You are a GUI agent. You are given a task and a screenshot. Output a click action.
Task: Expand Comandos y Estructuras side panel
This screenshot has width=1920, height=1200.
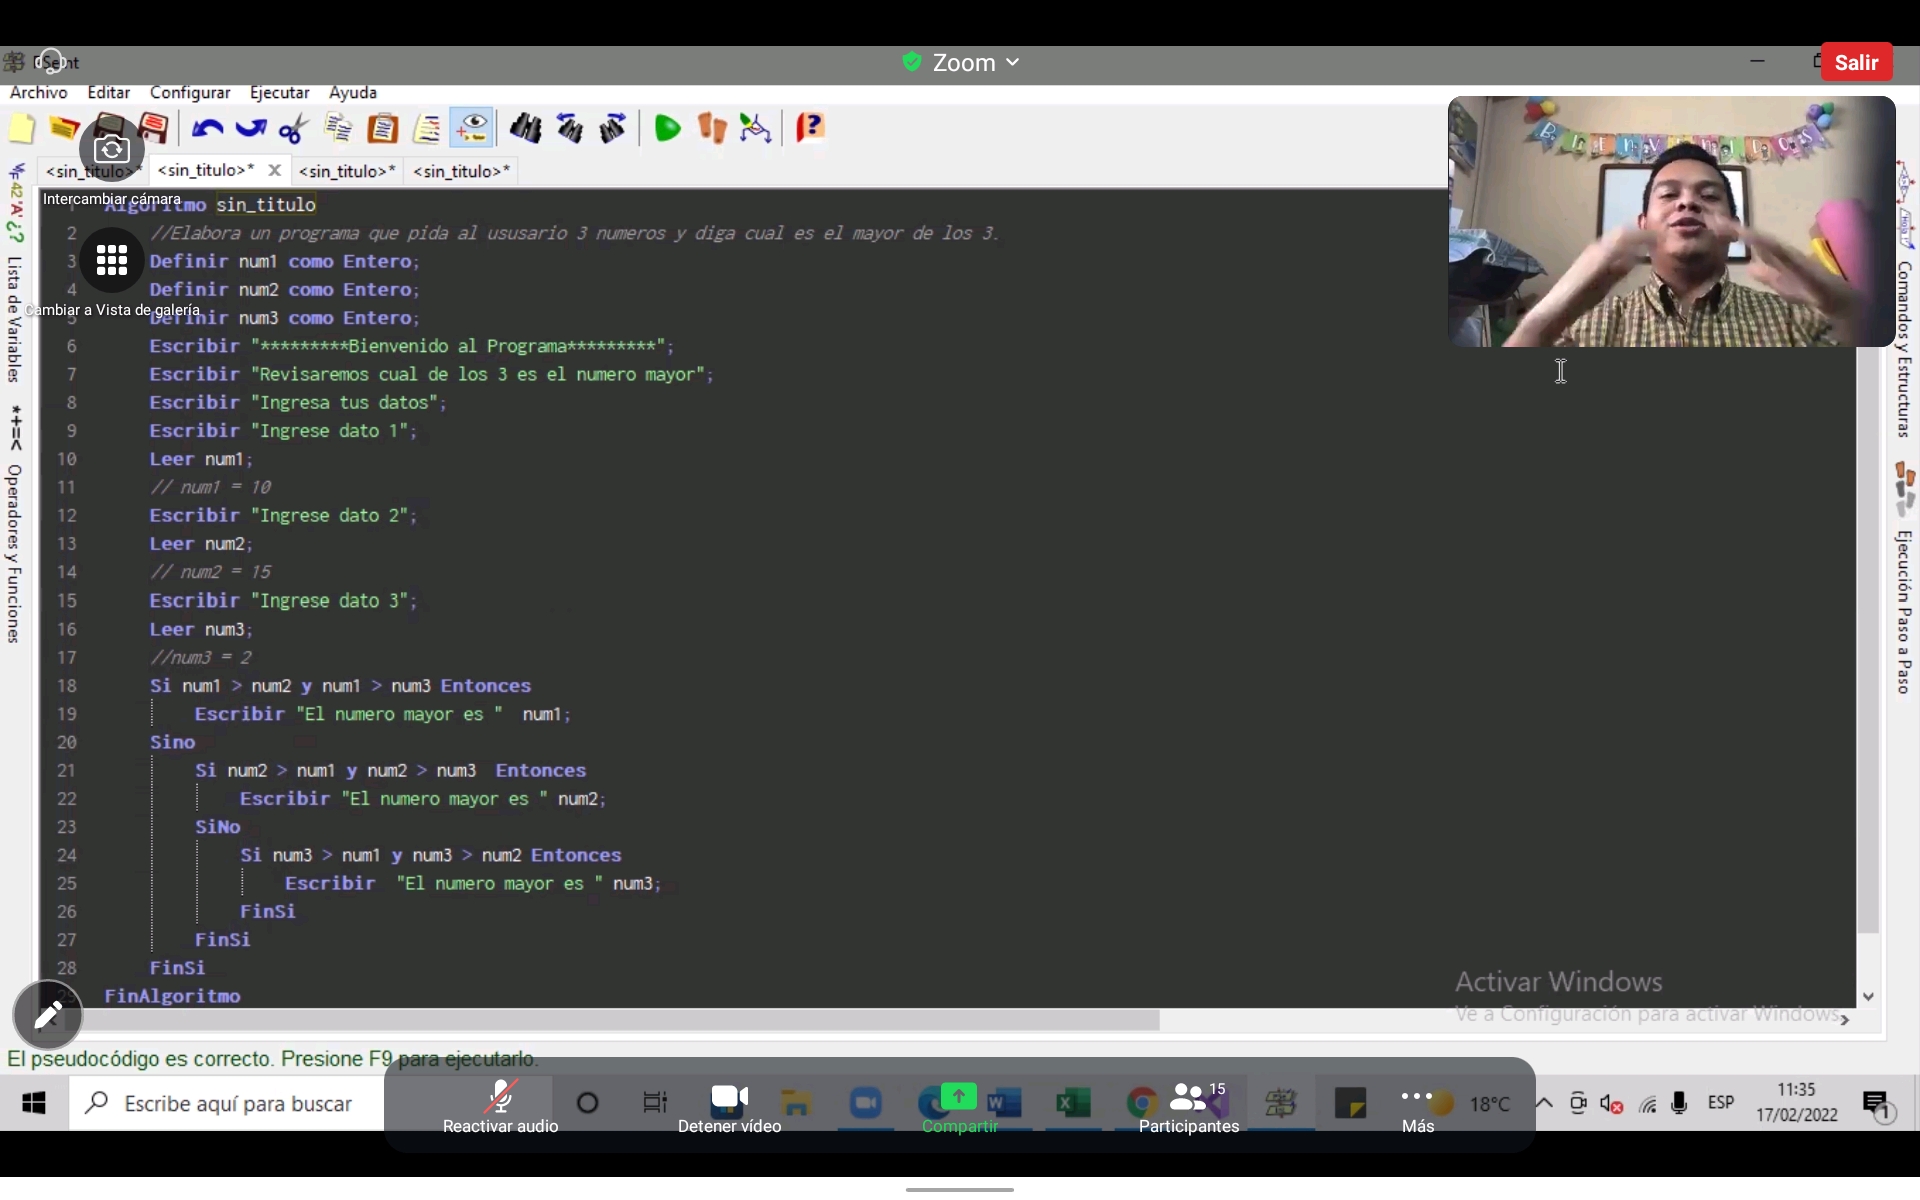pyautogui.click(x=1904, y=350)
